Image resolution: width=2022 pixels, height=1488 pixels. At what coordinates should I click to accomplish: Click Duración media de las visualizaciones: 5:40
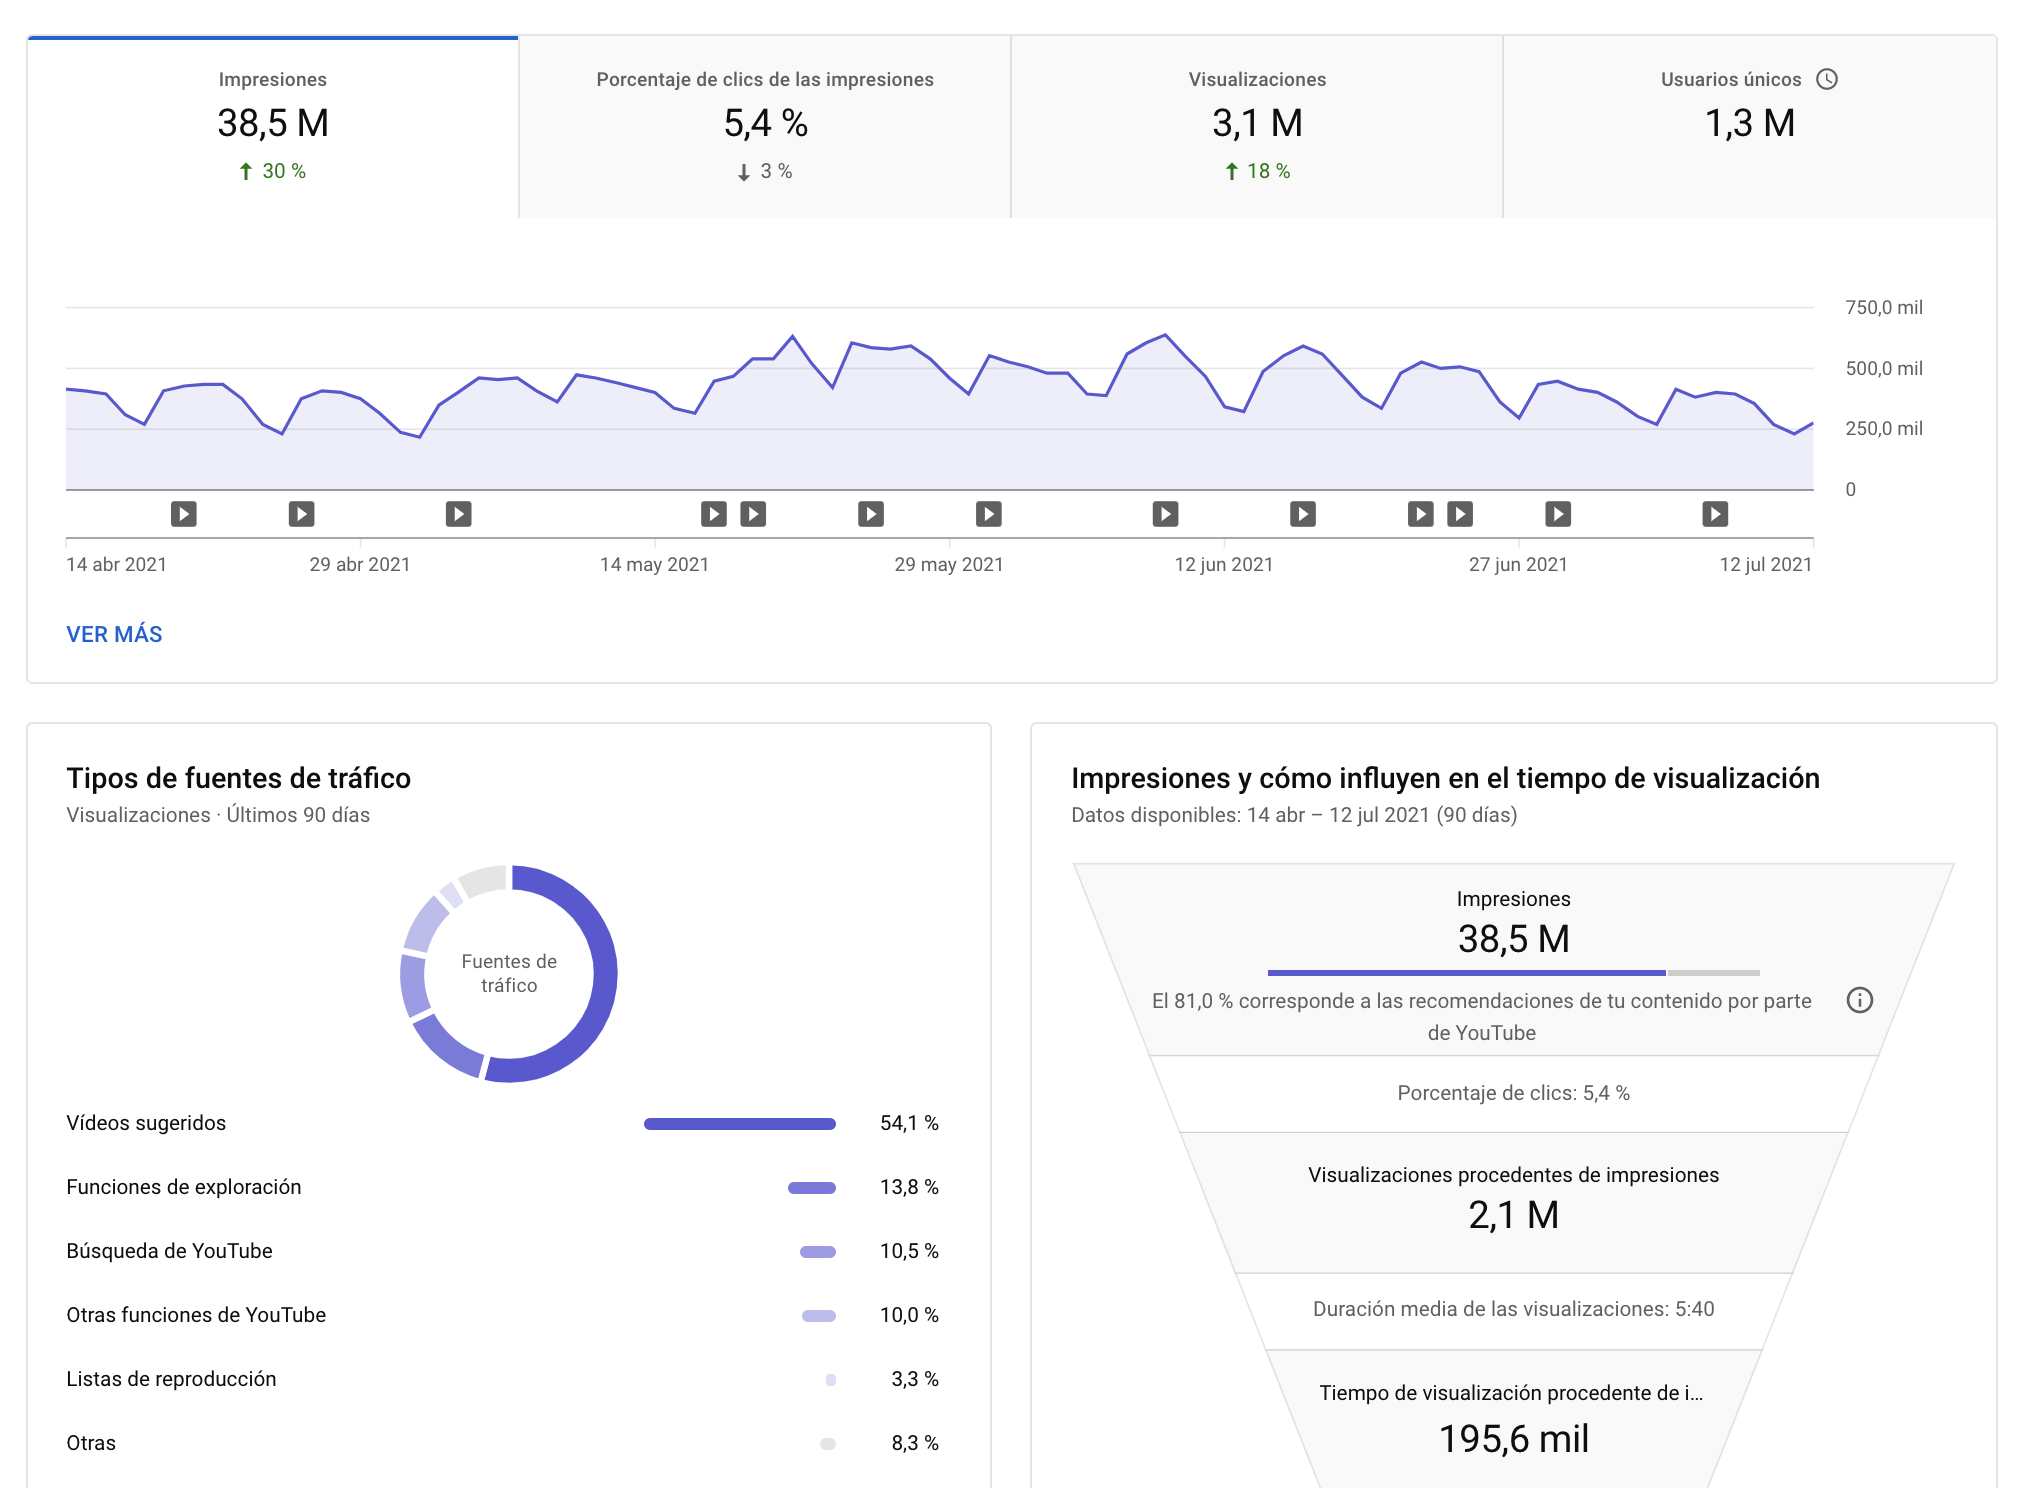pyautogui.click(x=1514, y=1309)
